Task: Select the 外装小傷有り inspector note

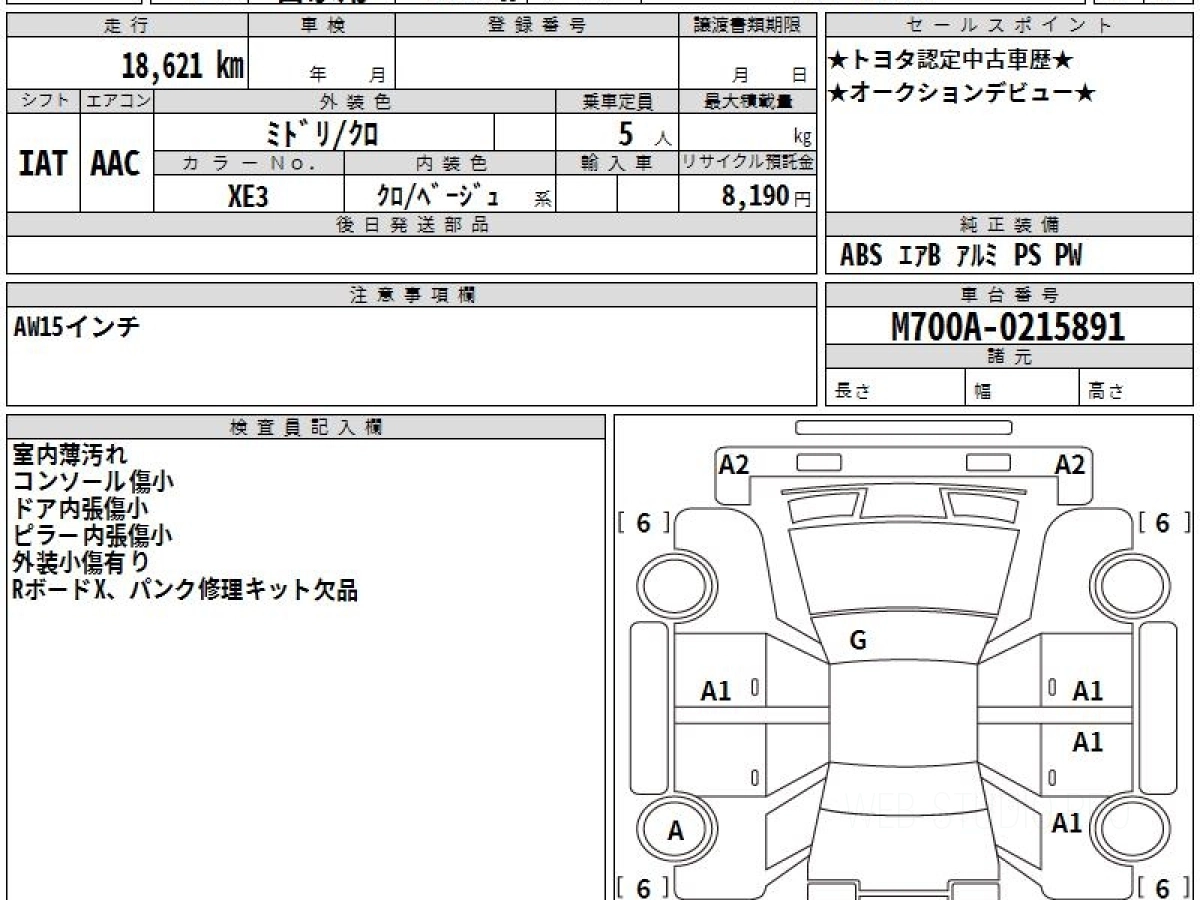Action: (x=81, y=562)
